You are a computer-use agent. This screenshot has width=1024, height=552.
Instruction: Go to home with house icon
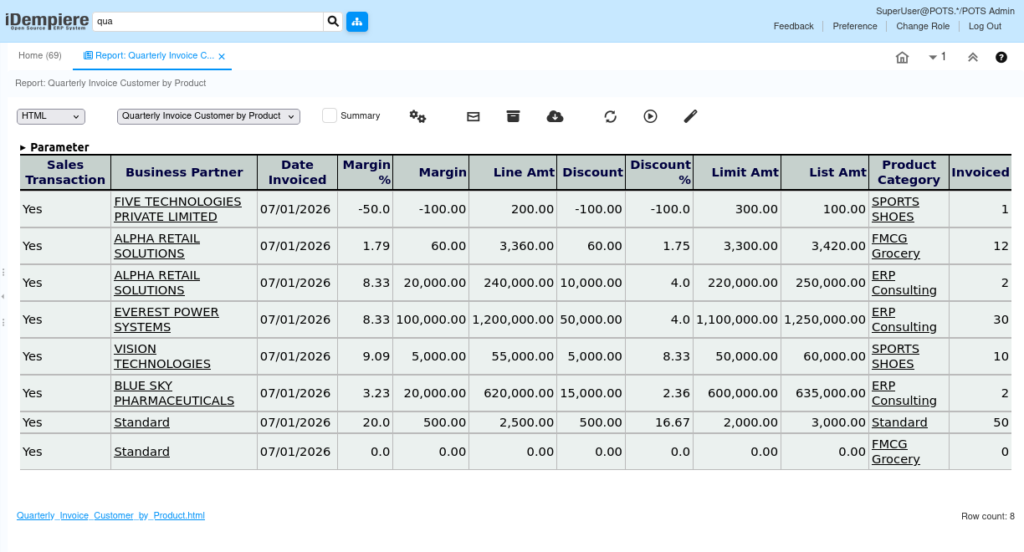tap(902, 57)
